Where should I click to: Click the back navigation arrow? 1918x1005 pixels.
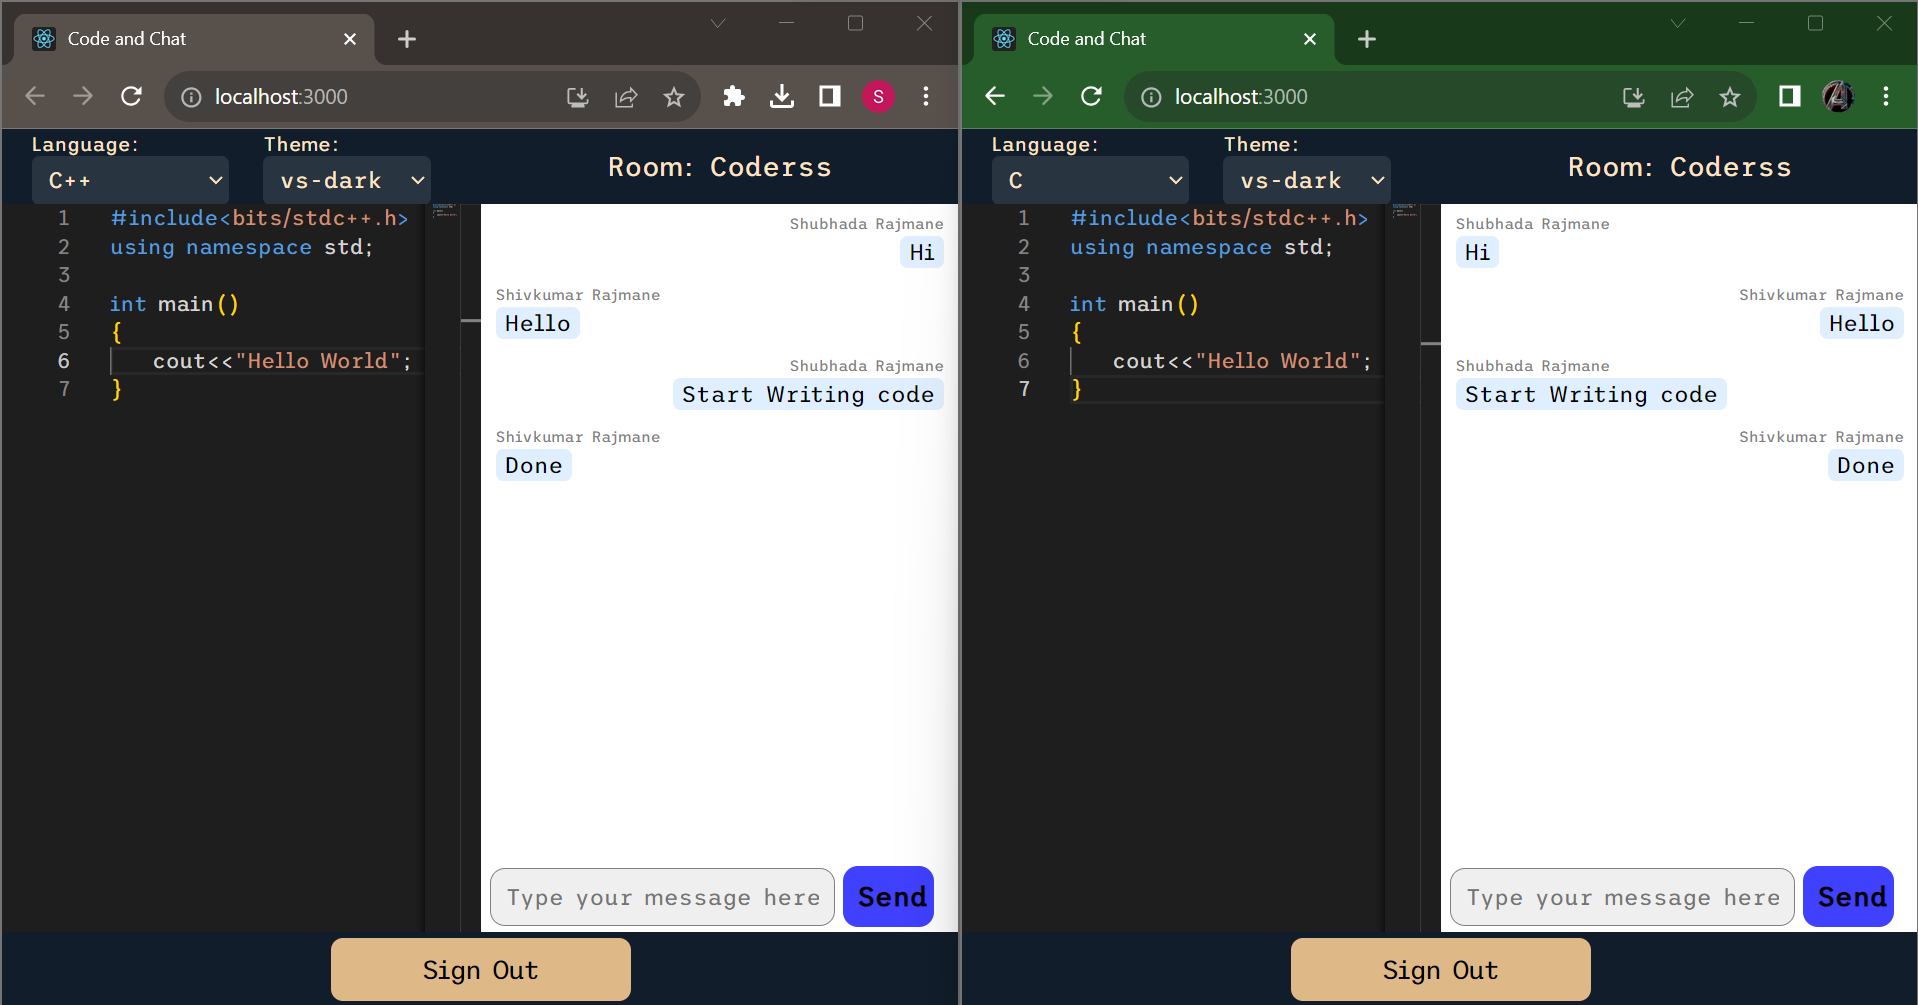(x=35, y=96)
